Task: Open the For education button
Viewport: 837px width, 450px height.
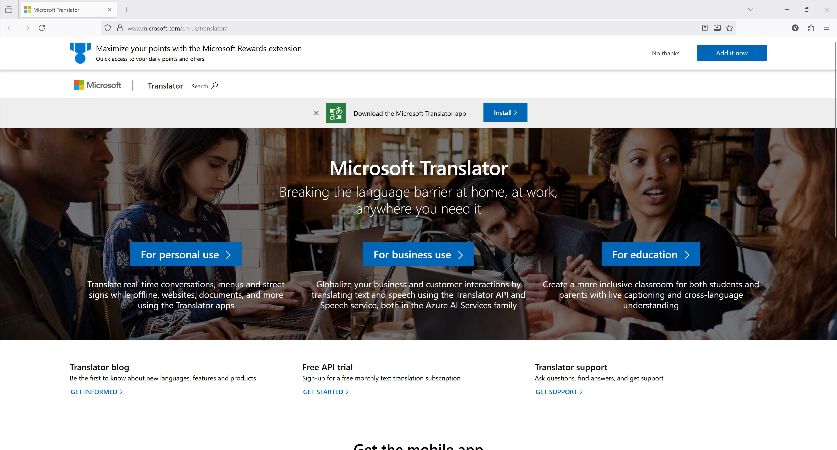Action: pos(651,255)
